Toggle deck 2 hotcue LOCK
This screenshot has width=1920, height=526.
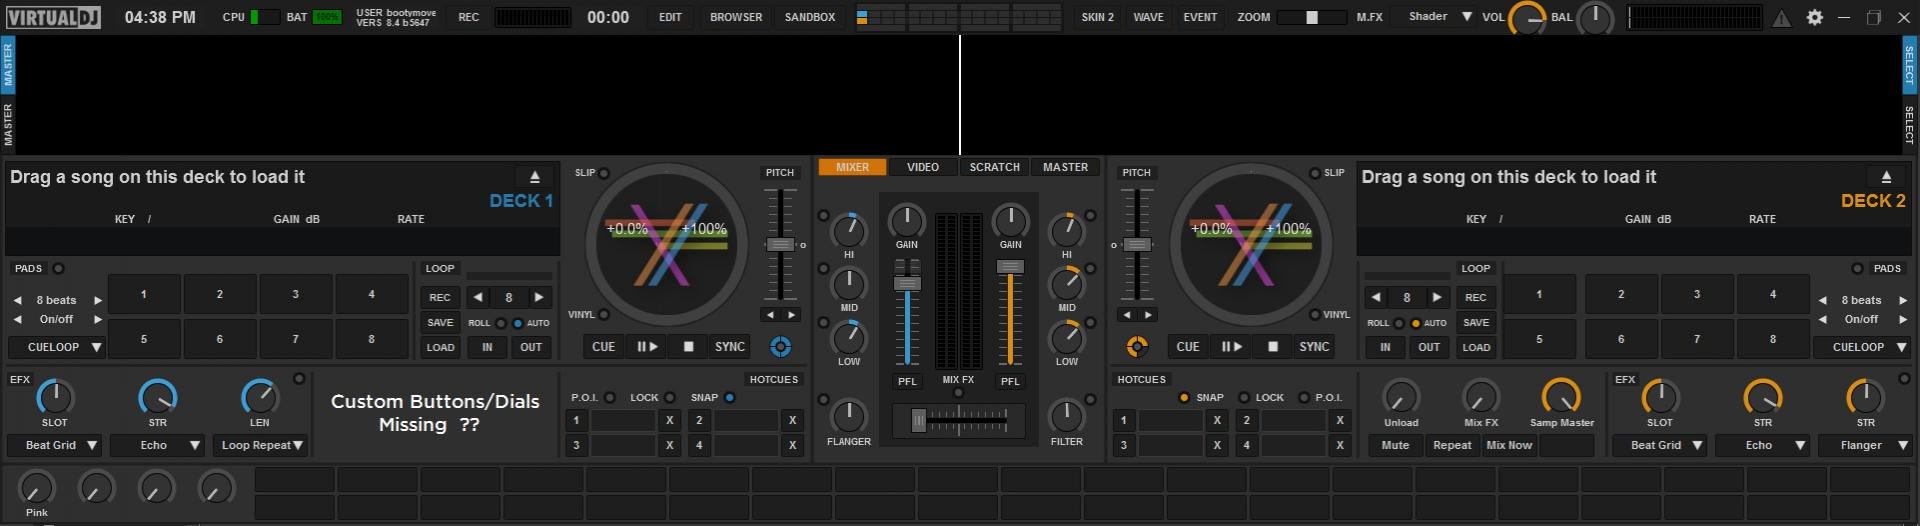1244,397
